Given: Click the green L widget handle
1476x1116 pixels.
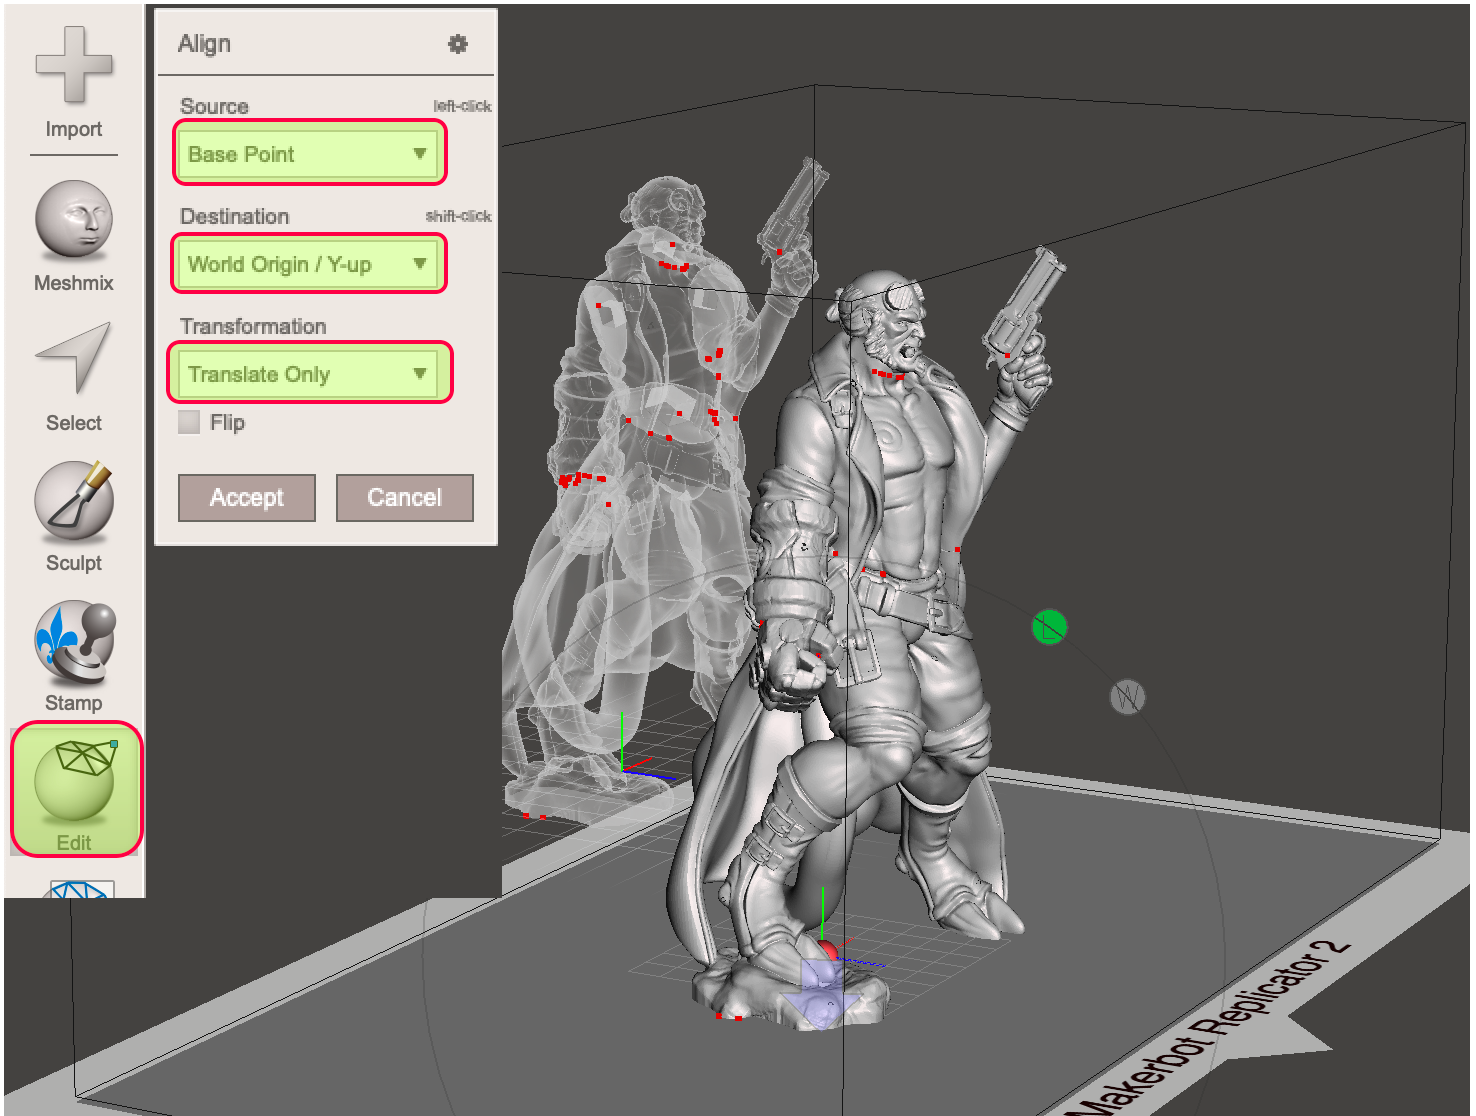Looking at the screenshot, I should click(1049, 628).
